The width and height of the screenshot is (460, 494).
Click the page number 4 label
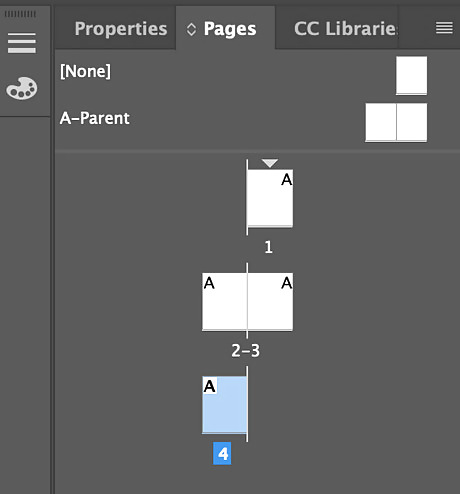point(222,454)
